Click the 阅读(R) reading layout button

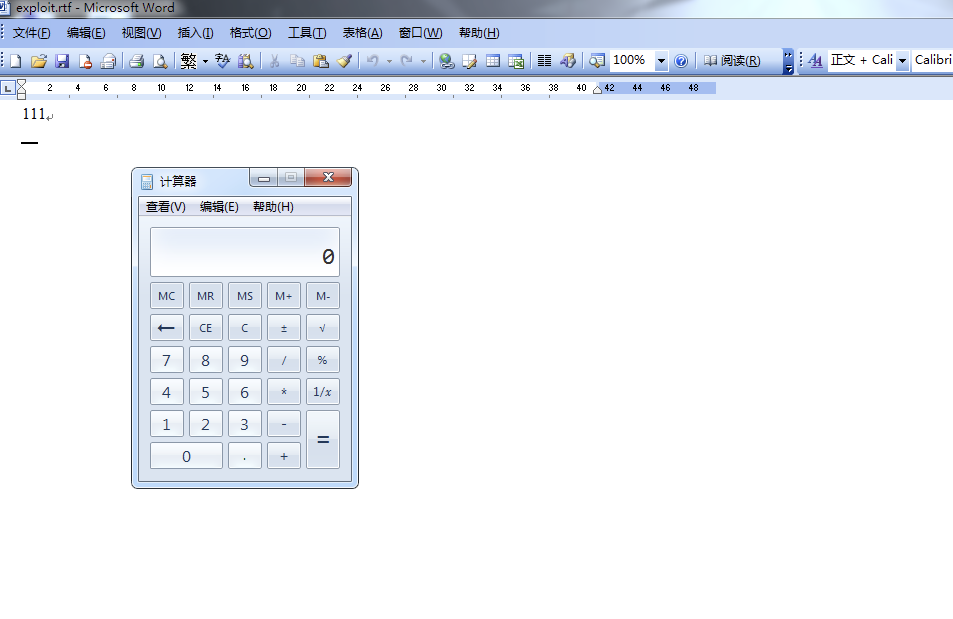tap(732, 61)
